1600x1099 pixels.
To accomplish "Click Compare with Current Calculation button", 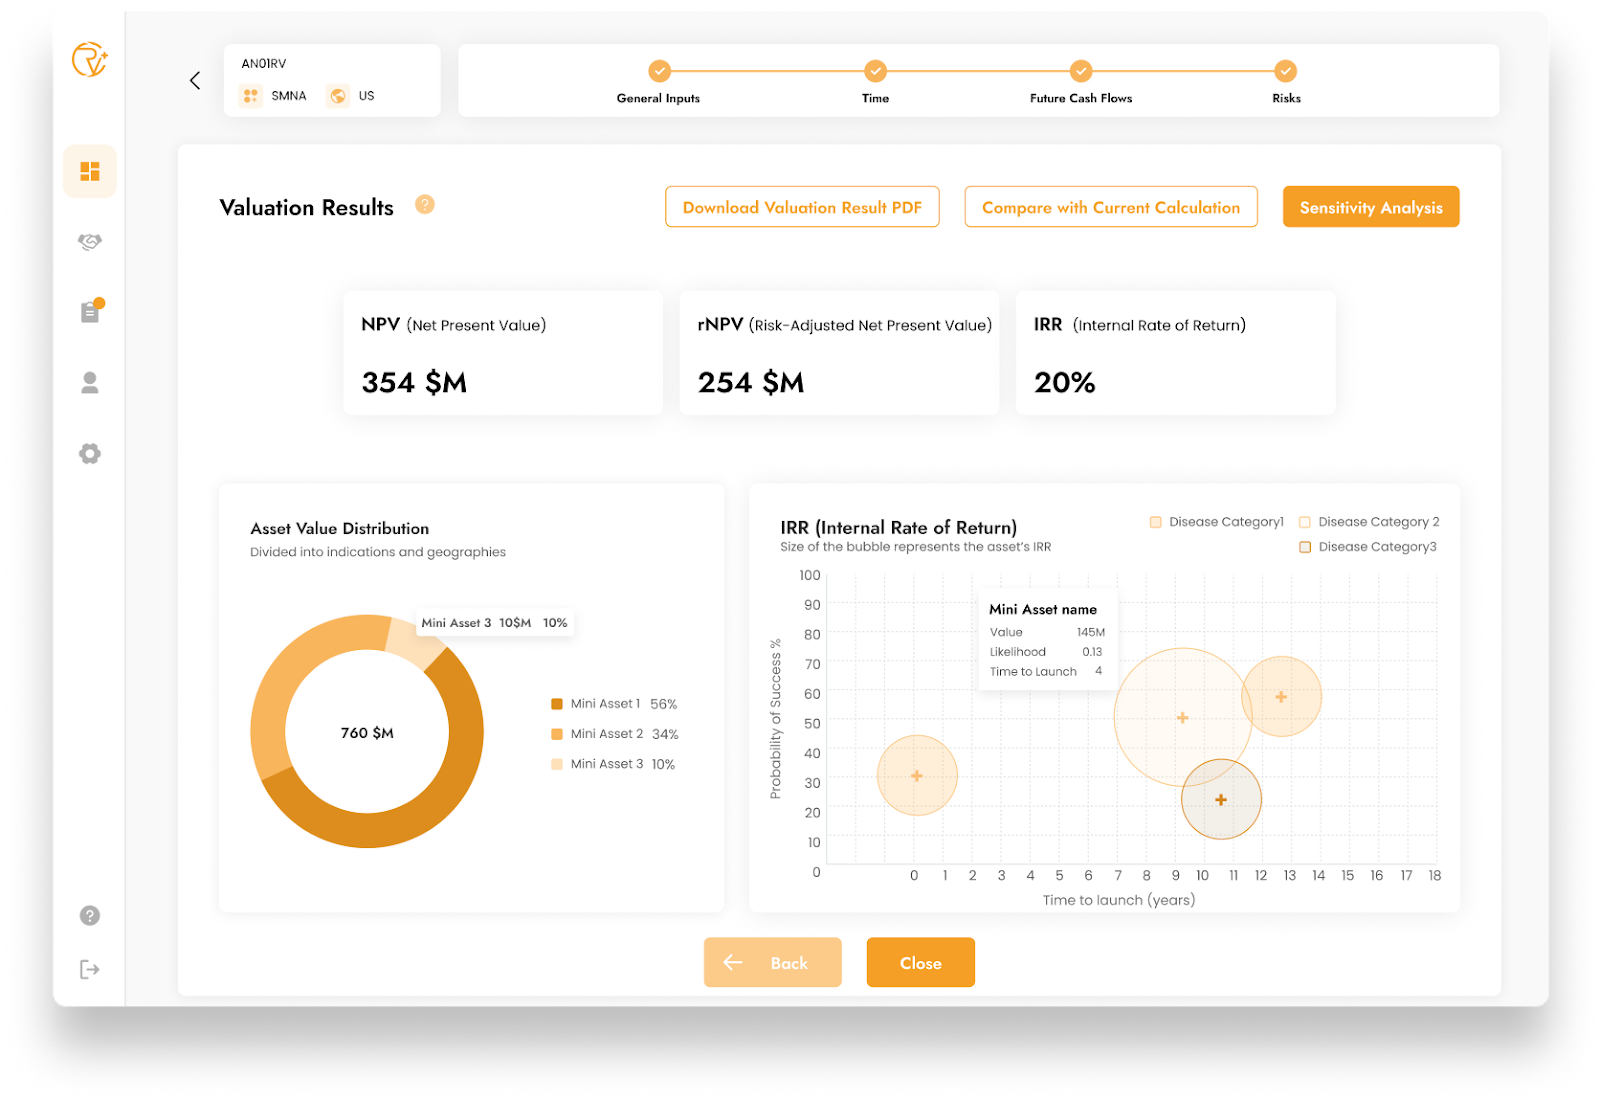I will point(1111,207).
